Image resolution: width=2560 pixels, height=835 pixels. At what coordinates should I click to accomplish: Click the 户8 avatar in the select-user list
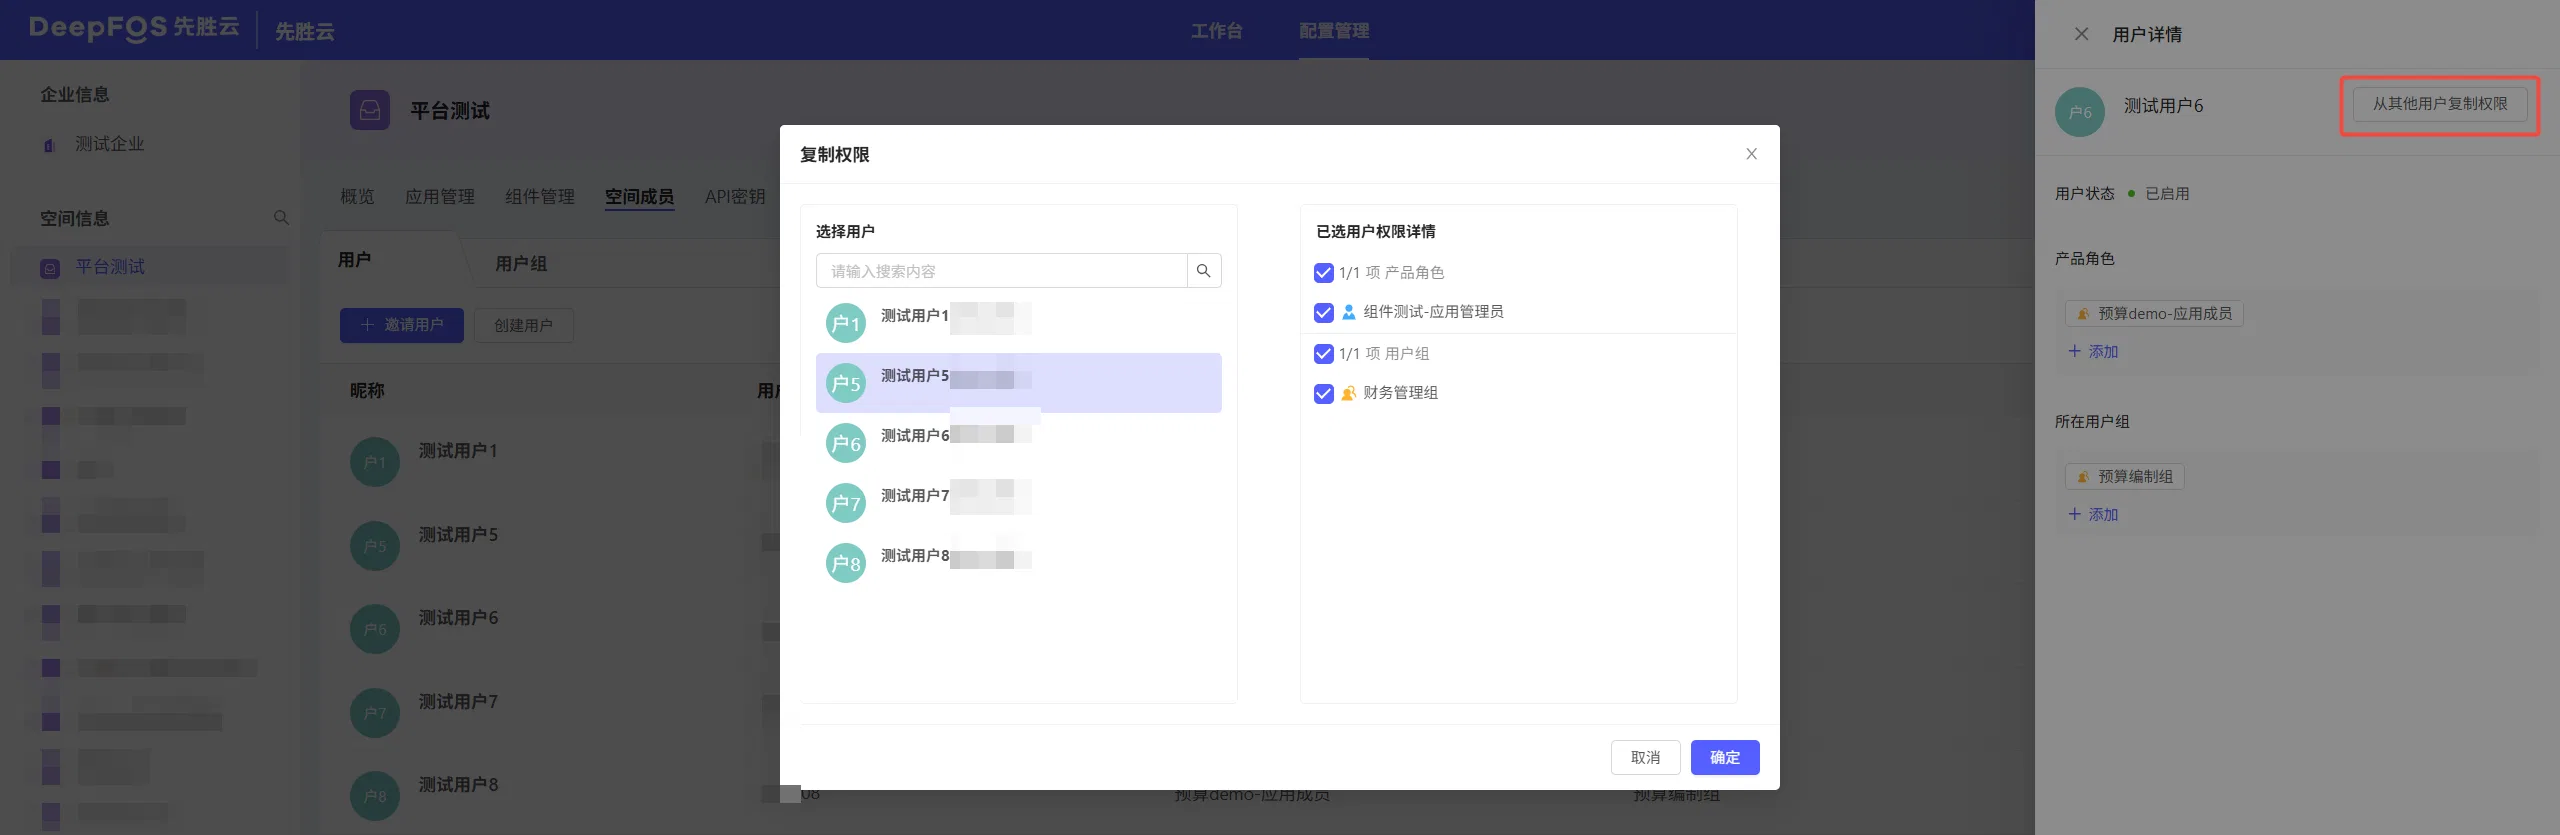[x=845, y=563]
